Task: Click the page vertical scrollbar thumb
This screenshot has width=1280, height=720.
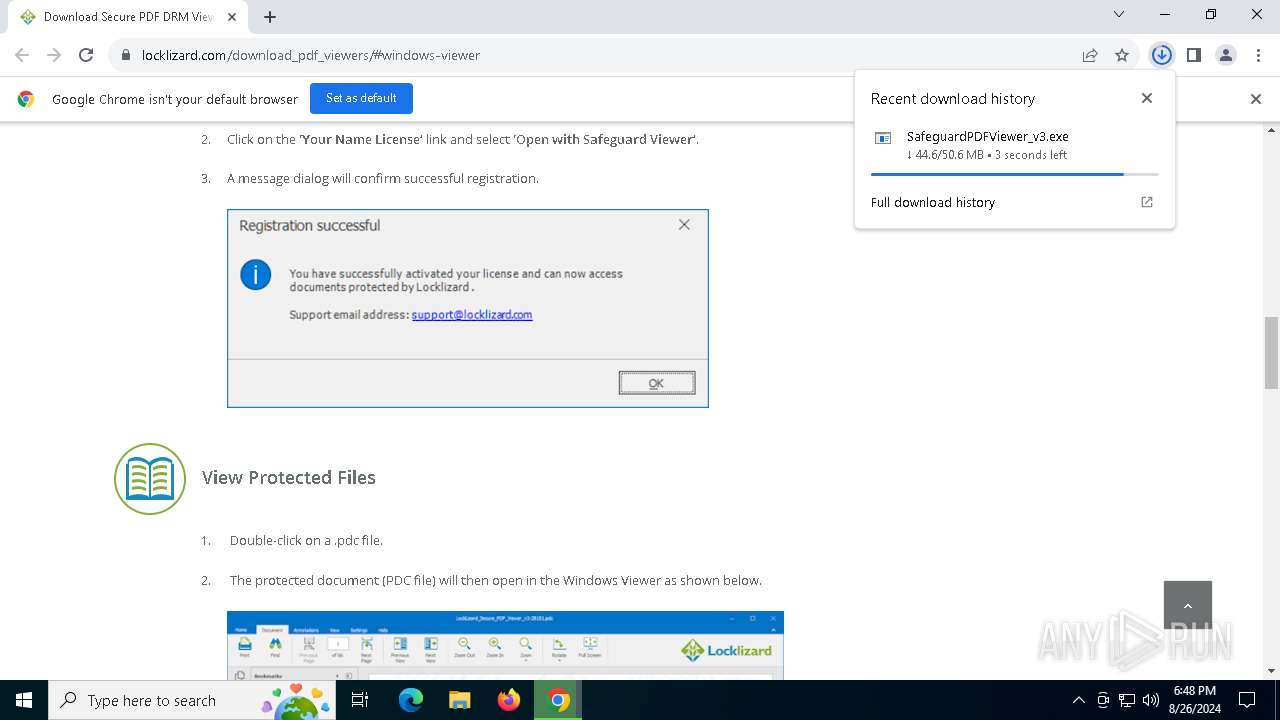Action: click(1271, 352)
